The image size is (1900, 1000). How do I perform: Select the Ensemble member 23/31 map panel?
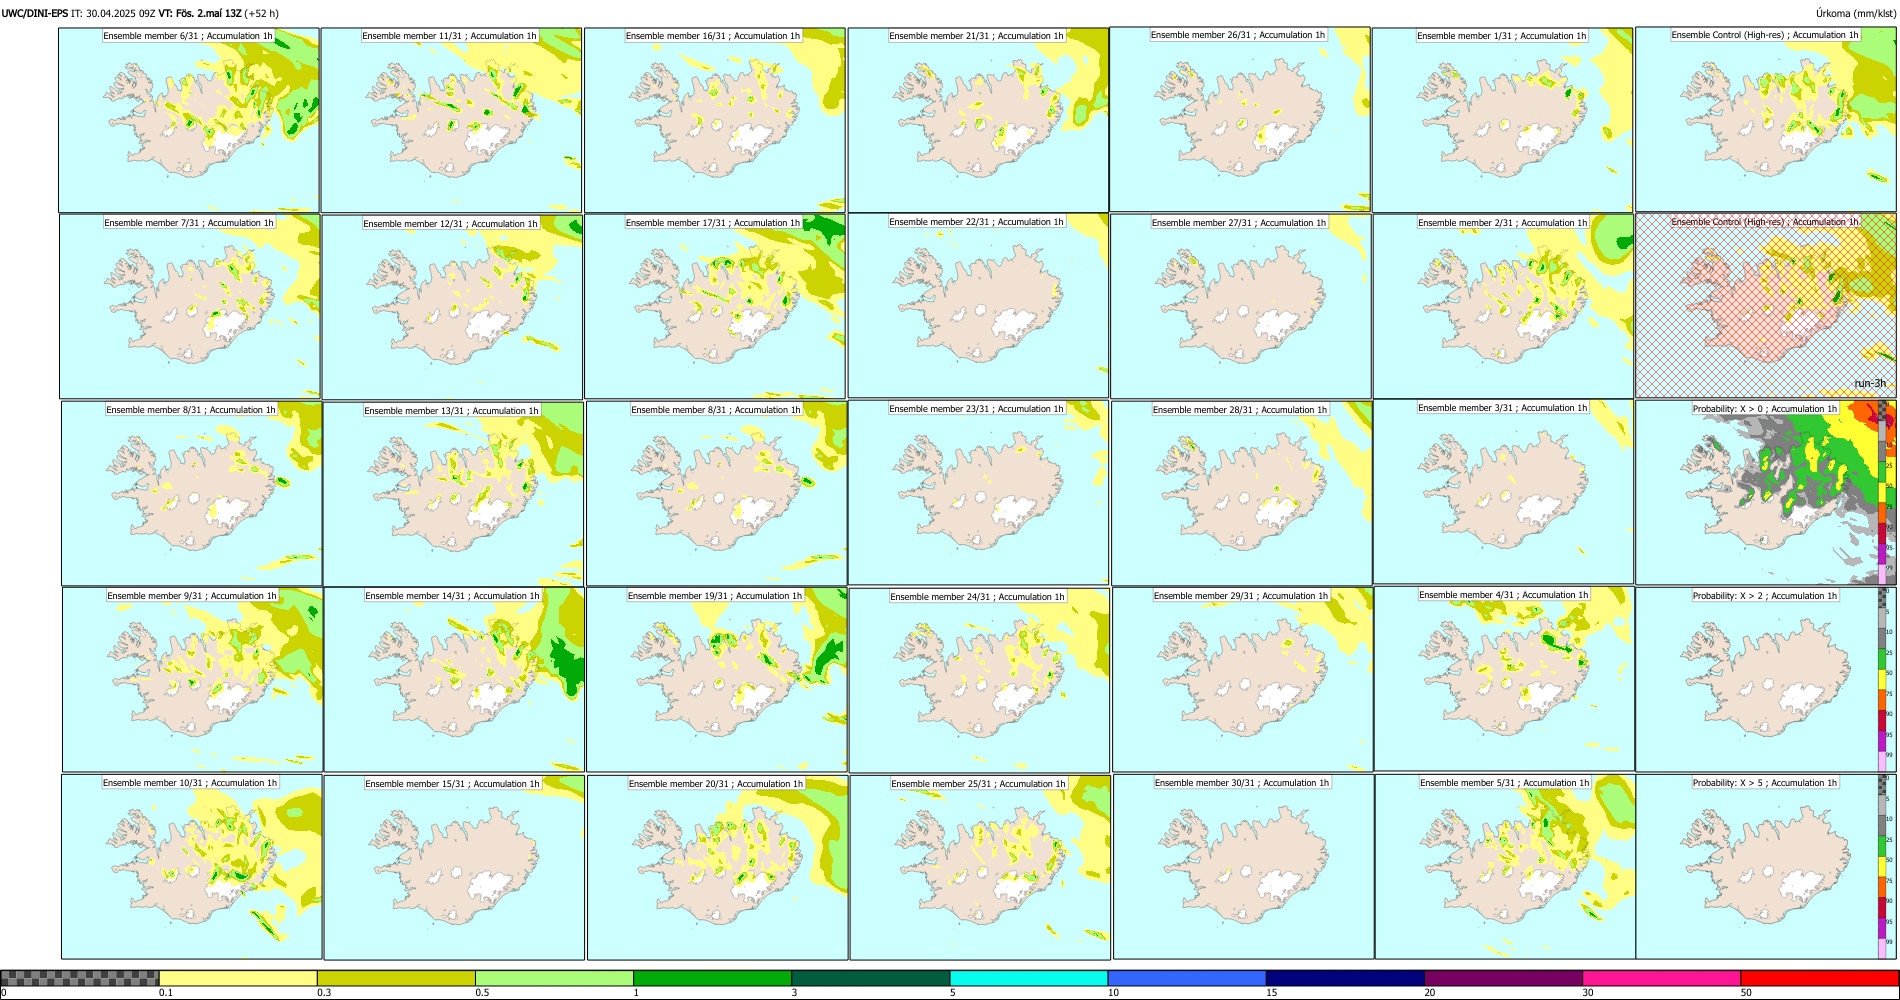click(x=978, y=493)
